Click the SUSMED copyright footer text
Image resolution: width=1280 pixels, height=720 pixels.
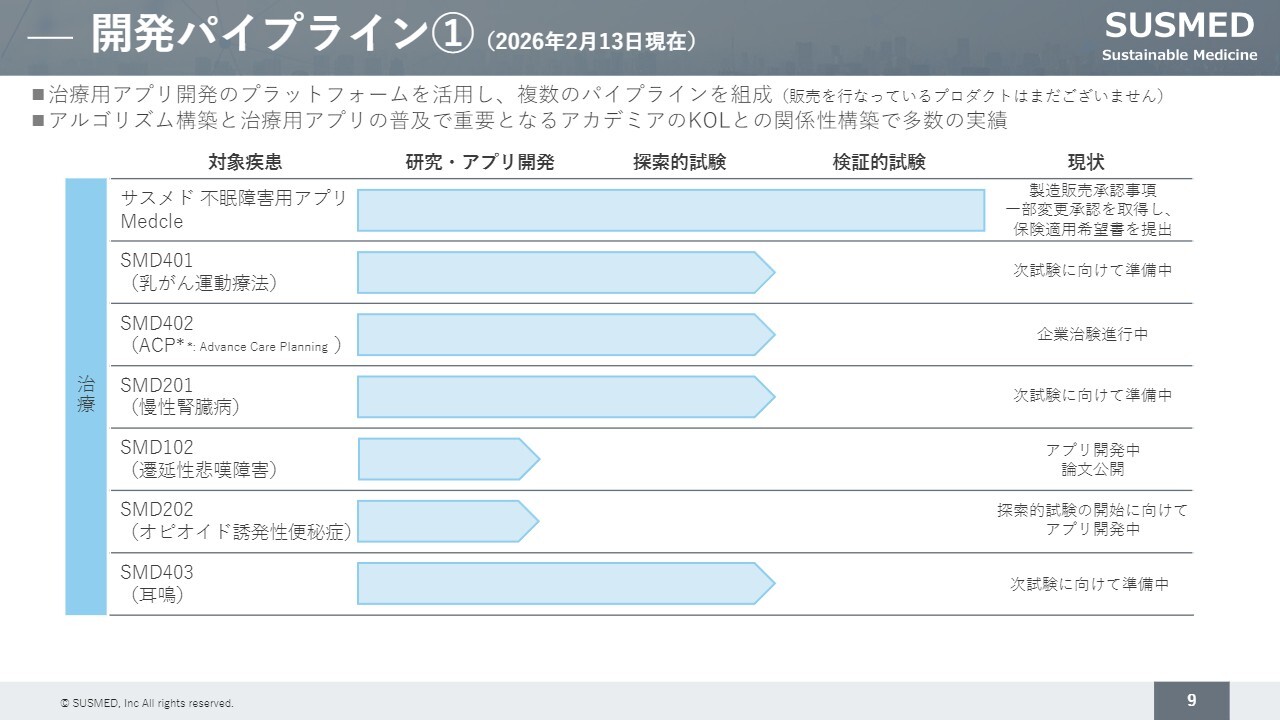tap(147, 703)
